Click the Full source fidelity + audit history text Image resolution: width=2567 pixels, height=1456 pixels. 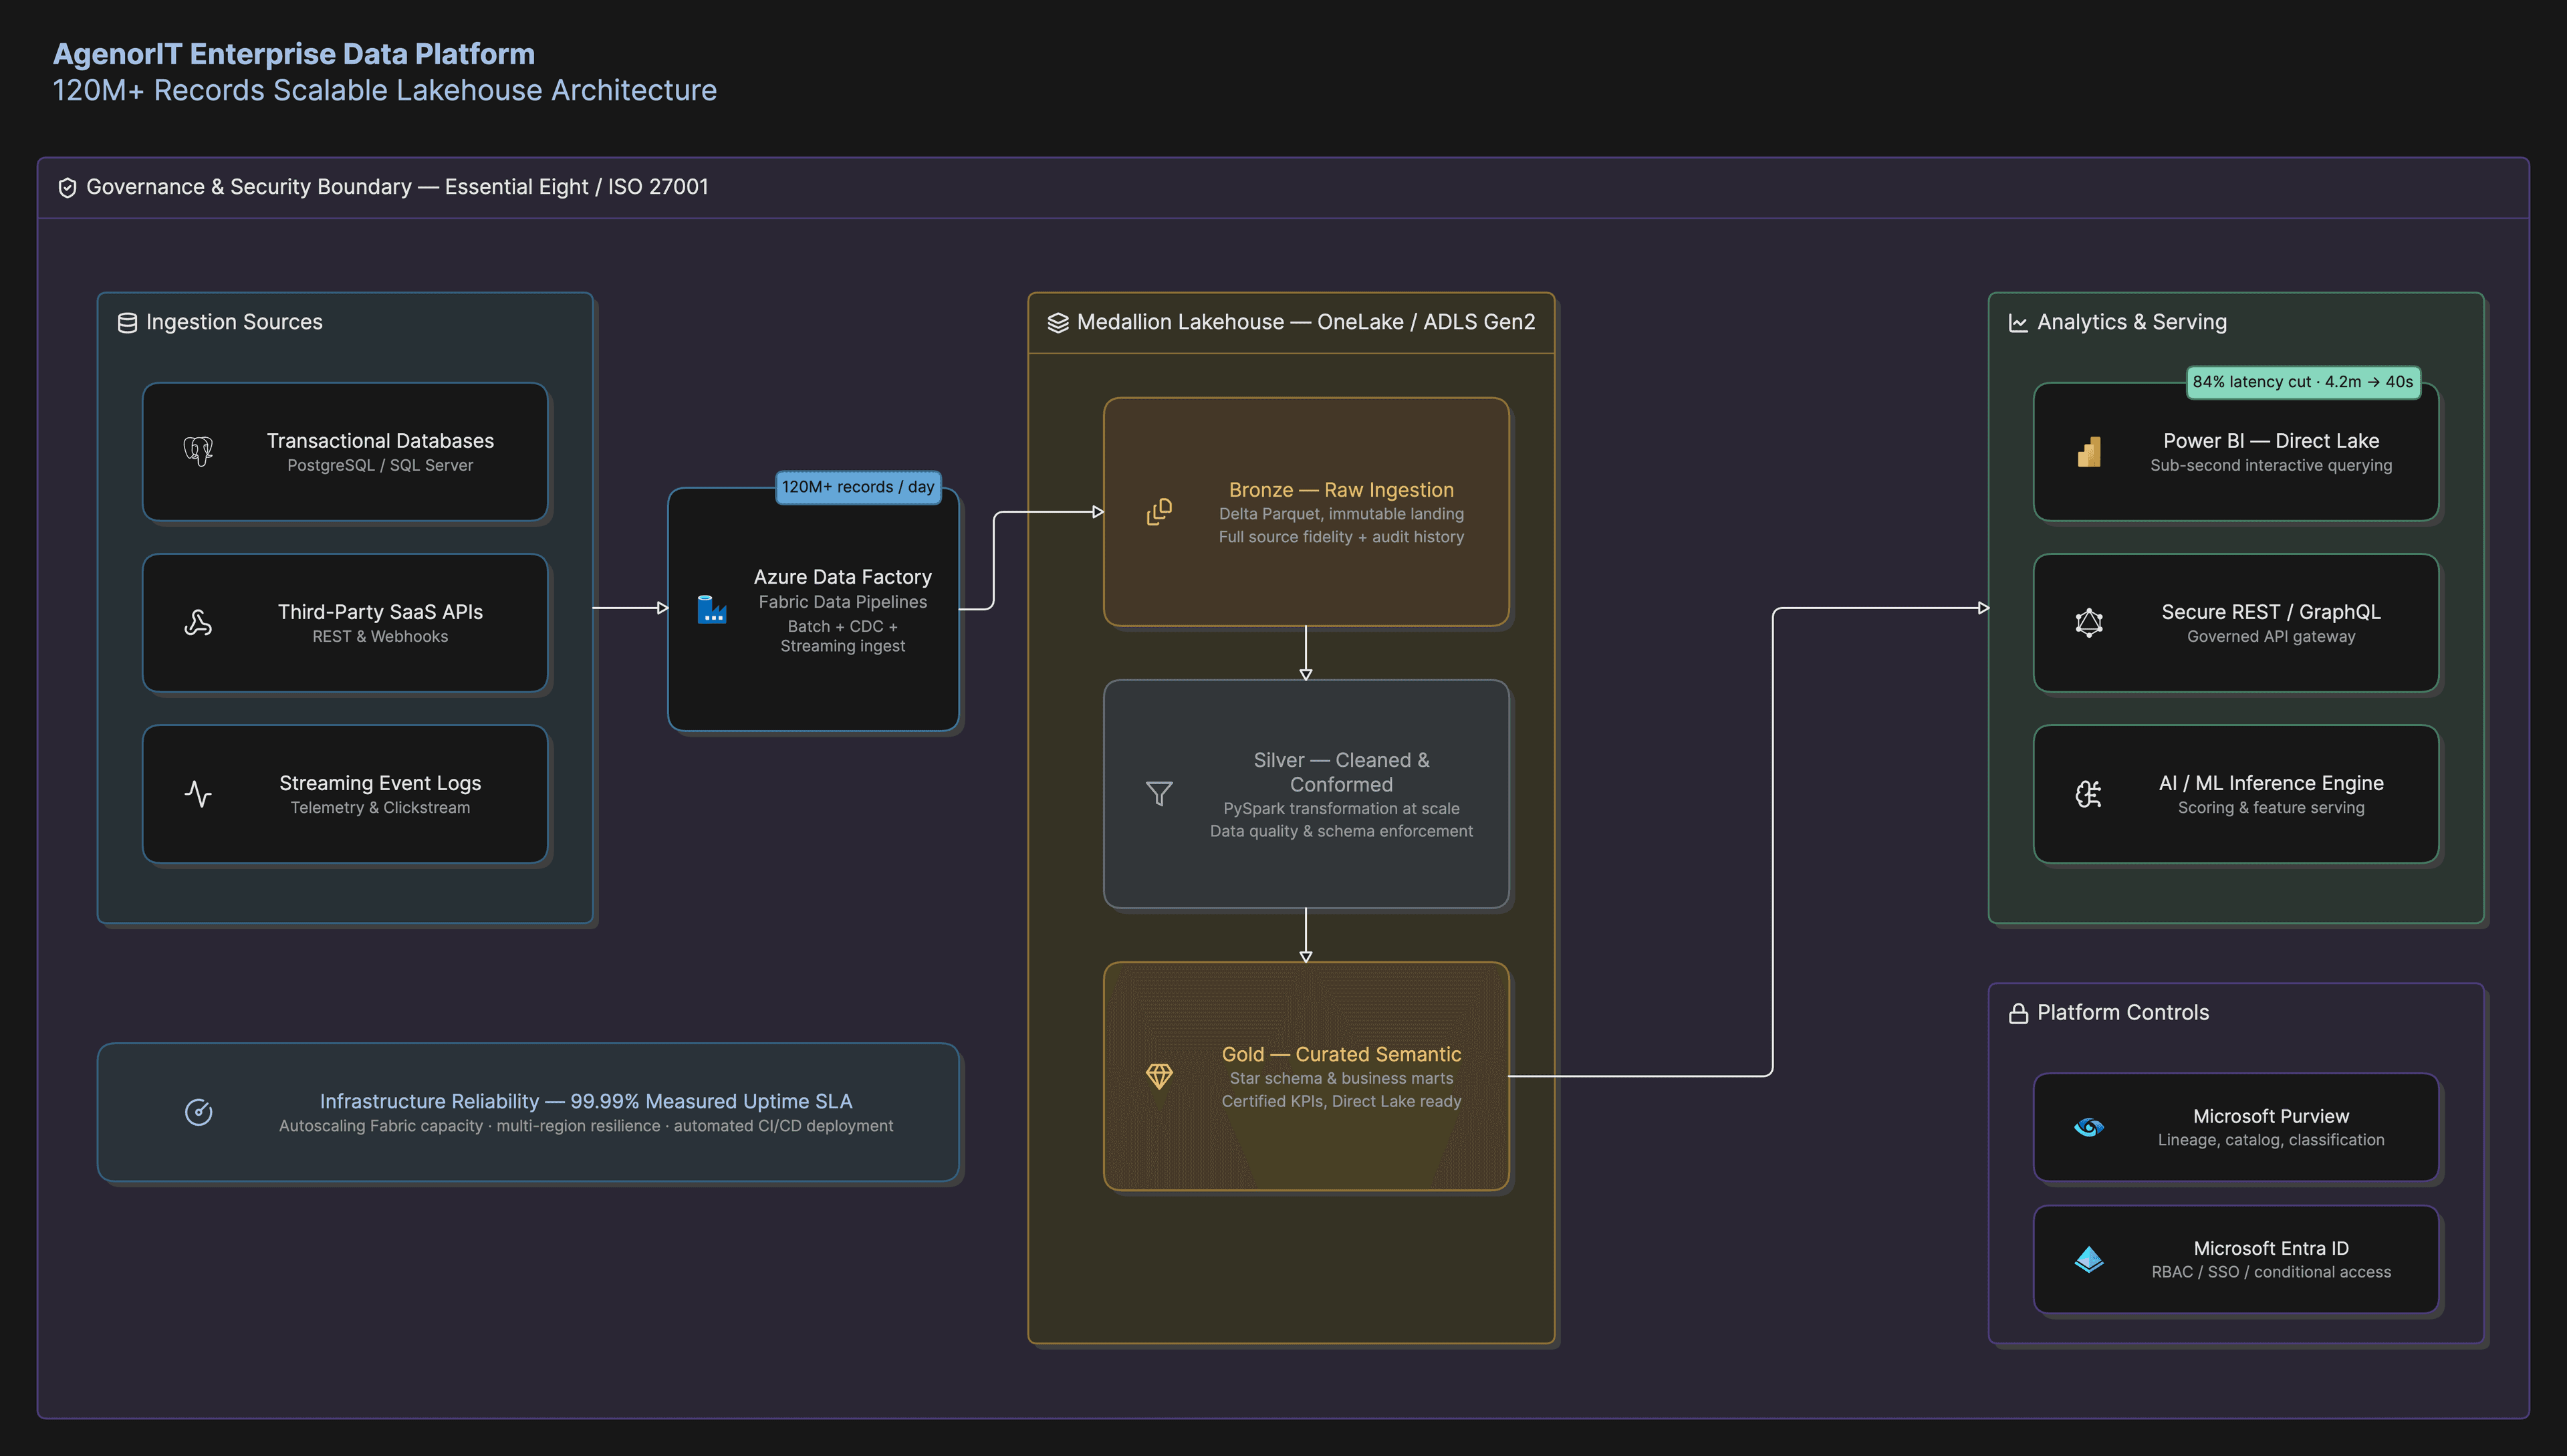1341,537
